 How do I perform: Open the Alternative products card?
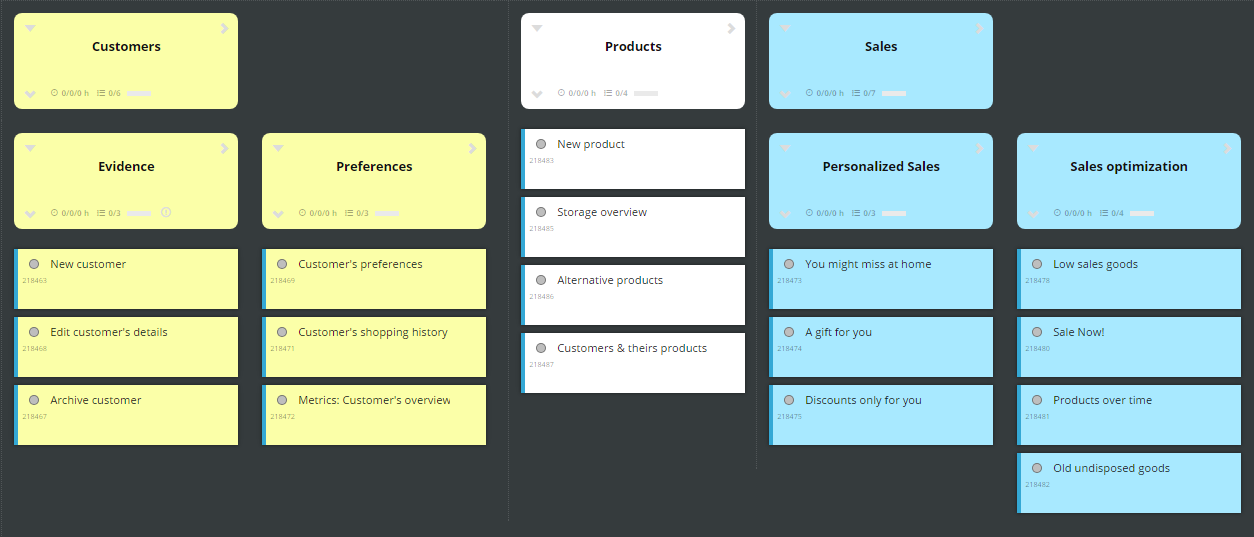633,295
